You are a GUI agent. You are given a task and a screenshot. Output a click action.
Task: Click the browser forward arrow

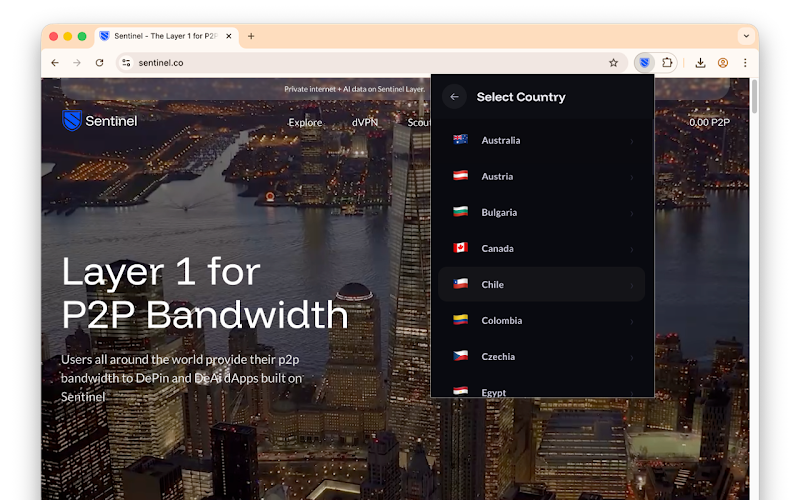tap(77, 63)
